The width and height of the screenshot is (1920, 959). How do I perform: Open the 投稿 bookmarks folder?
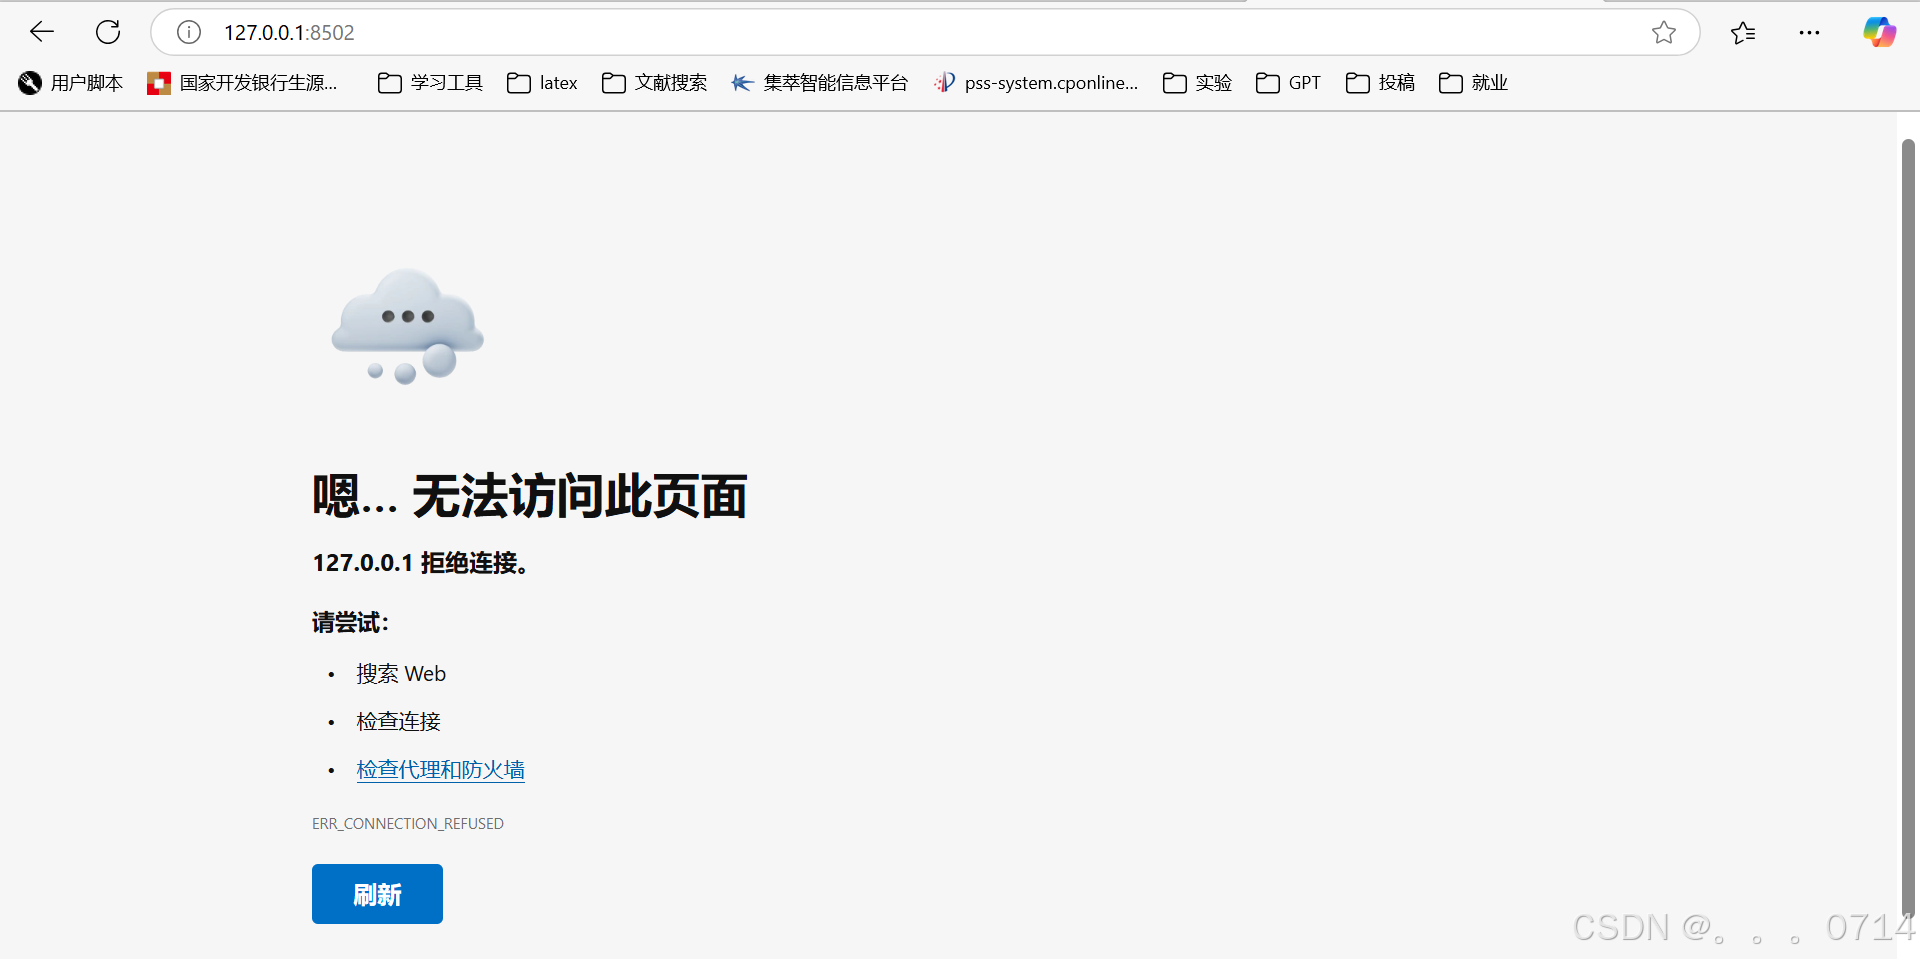(1379, 83)
